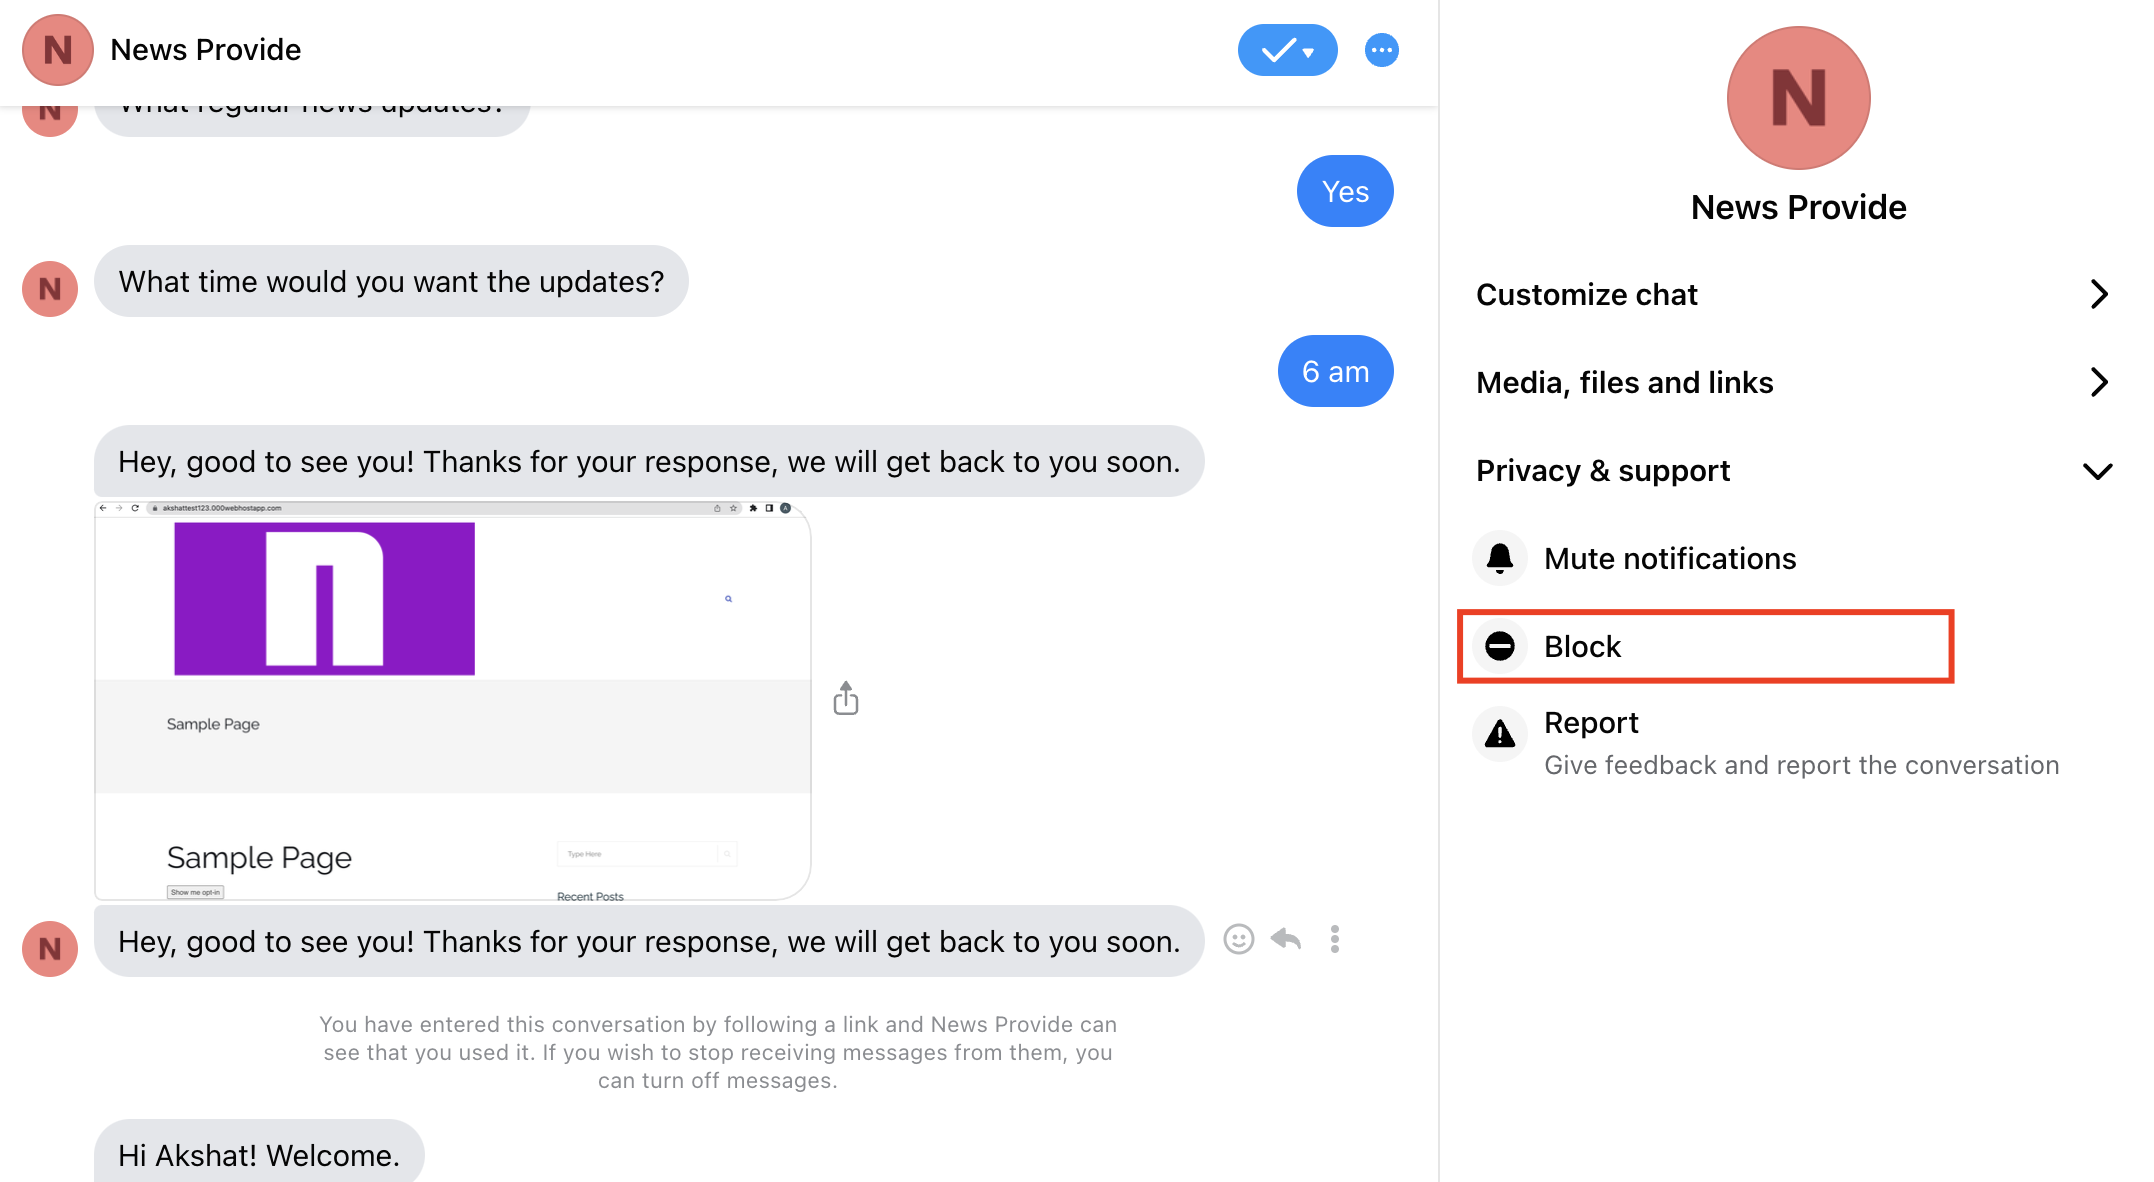Image resolution: width=2154 pixels, height=1182 pixels.
Task: Click the 'Yes' sent message bubble
Action: pos(1344,191)
